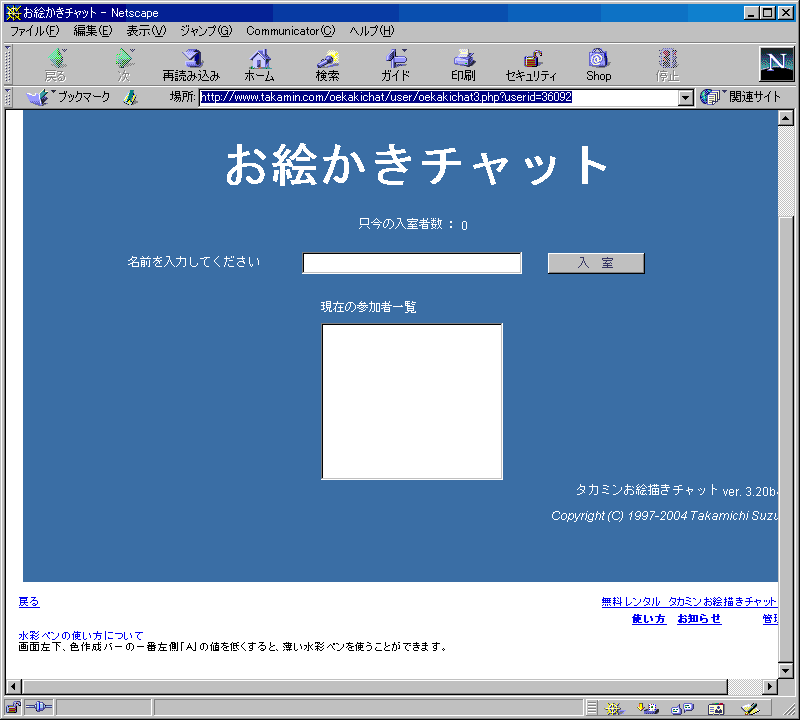800x720 pixels.
Task: Click the 現在の参加者一覧 label
Action: [x=368, y=307]
